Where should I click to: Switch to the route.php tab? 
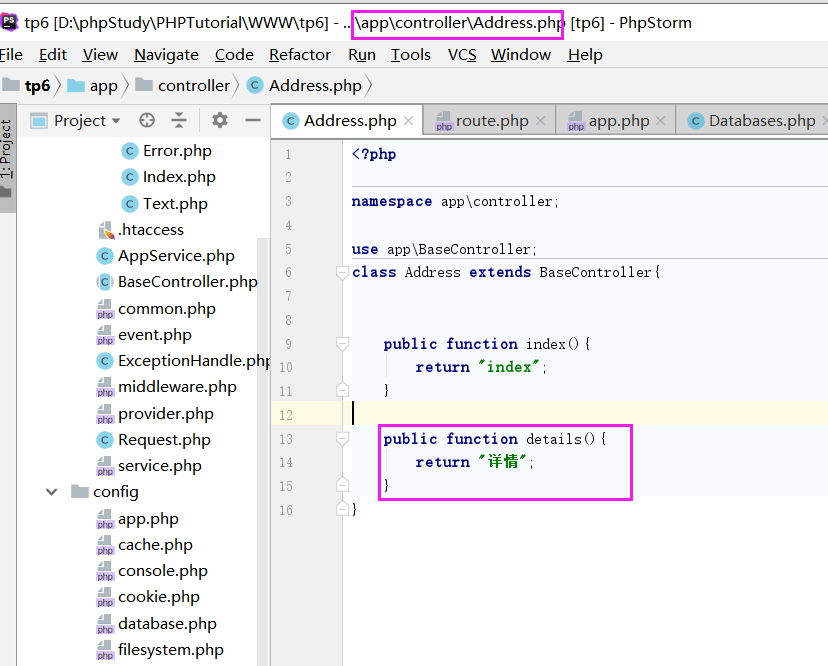coord(491,121)
